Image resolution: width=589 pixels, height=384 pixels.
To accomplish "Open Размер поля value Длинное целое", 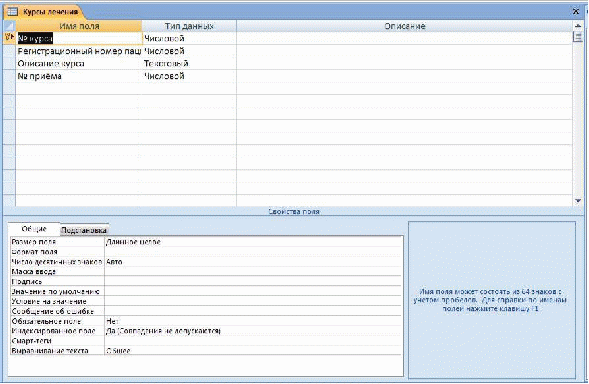I will pos(253,242).
